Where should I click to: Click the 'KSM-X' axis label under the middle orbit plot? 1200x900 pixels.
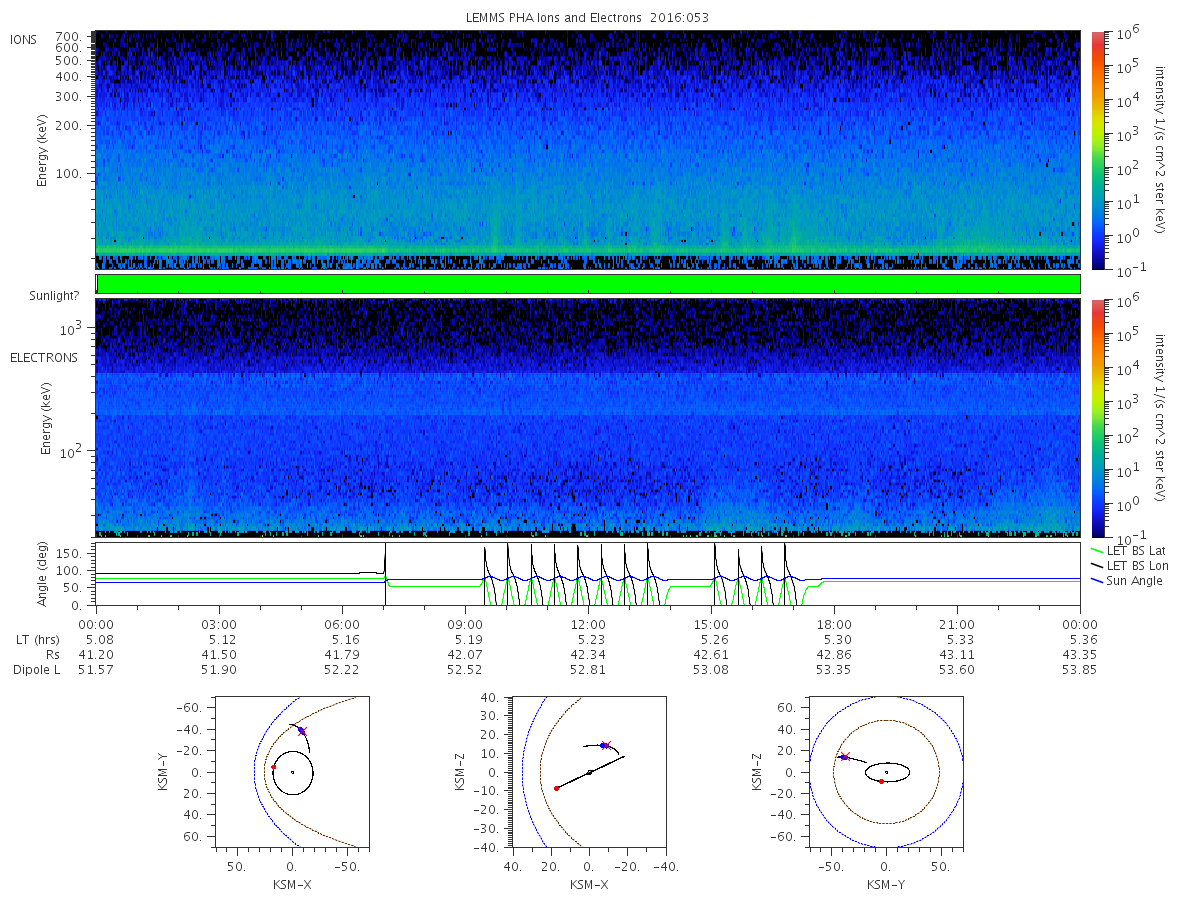pos(589,883)
